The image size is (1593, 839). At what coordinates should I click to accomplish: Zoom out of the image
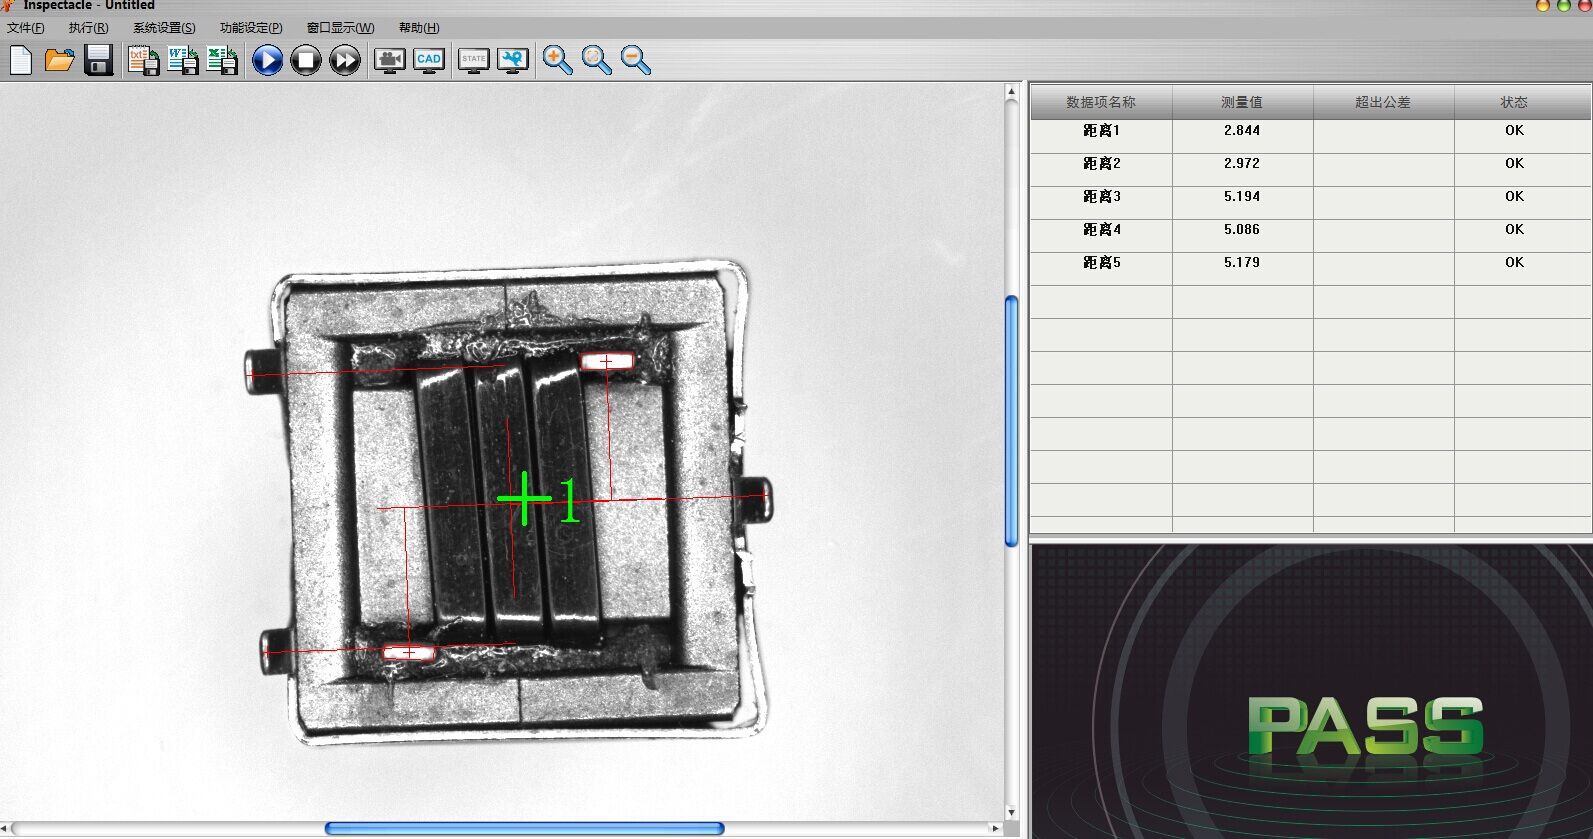pyautogui.click(x=635, y=60)
